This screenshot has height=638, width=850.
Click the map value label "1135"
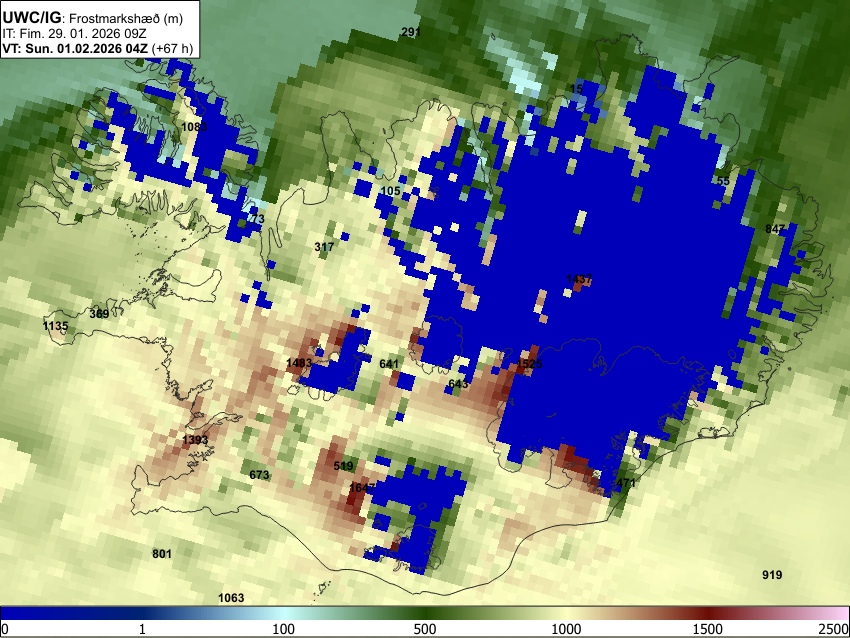(x=55, y=326)
